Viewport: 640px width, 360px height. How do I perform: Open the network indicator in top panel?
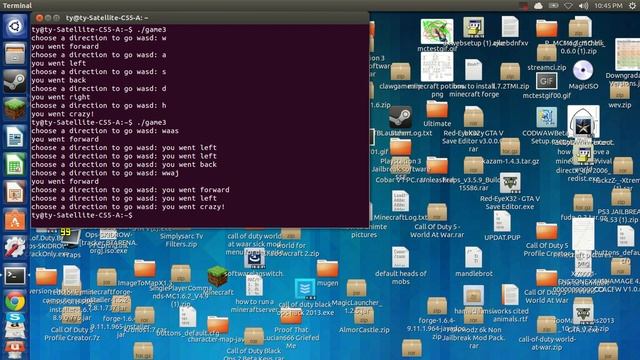[568, 5]
